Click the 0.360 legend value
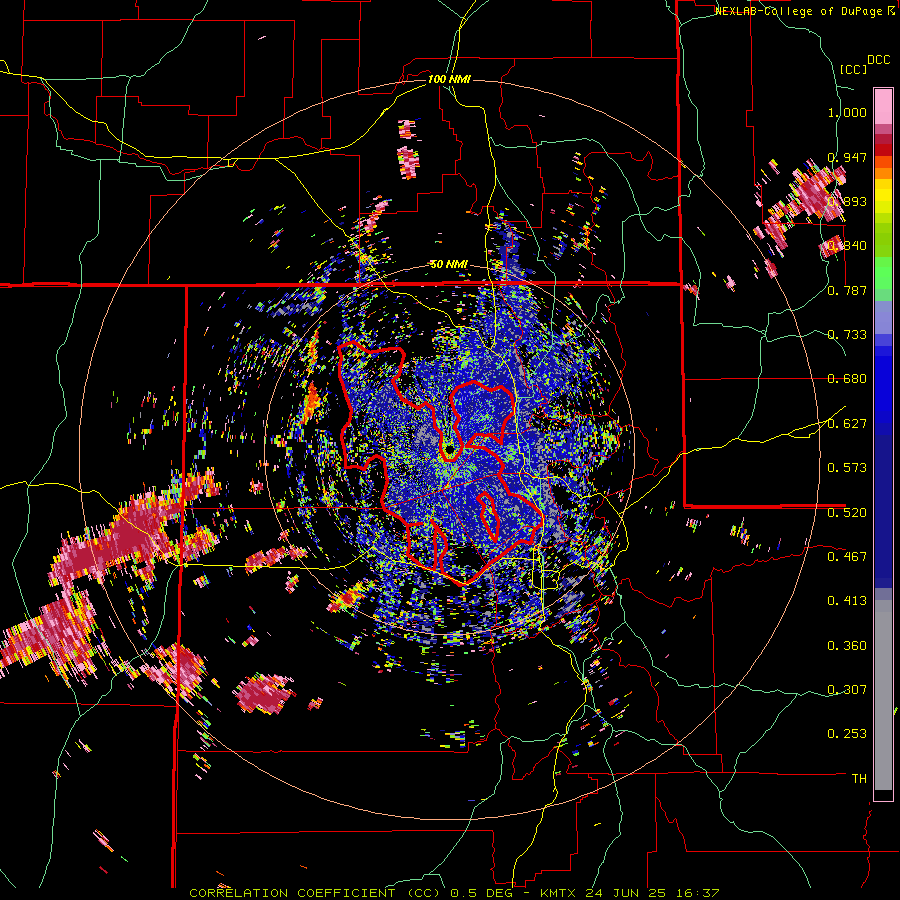This screenshot has width=900, height=900. click(847, 646)
